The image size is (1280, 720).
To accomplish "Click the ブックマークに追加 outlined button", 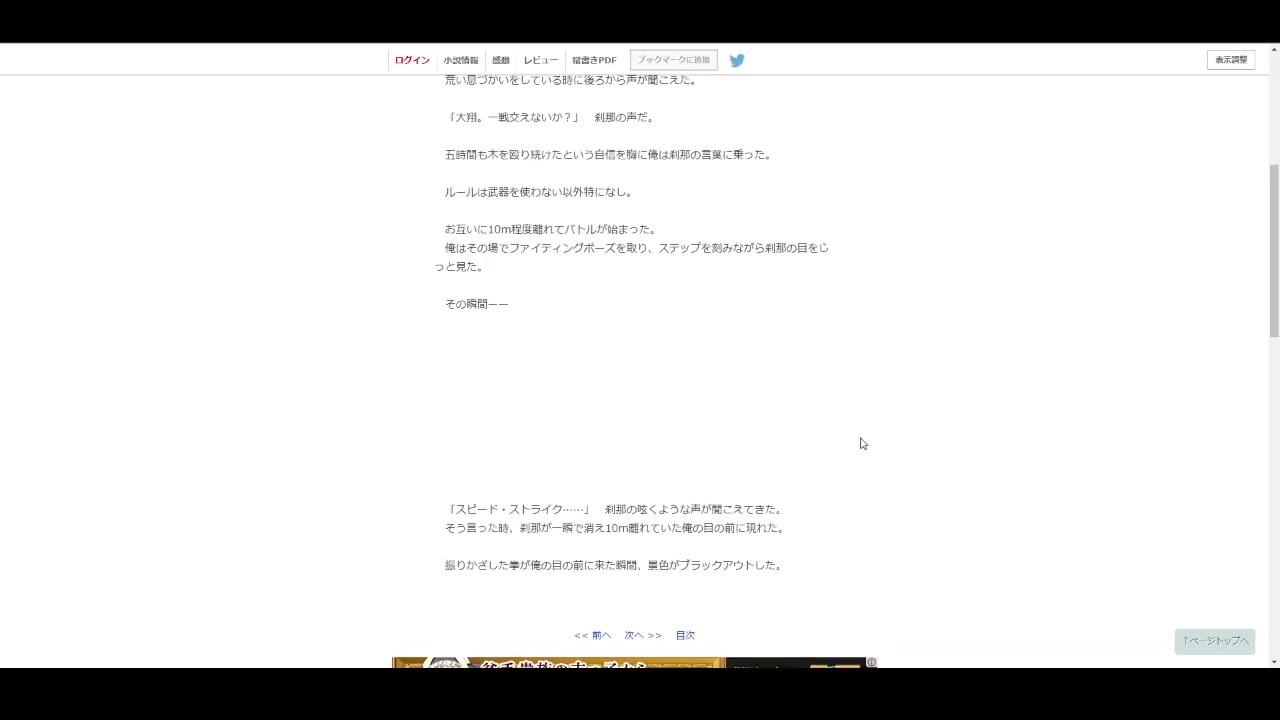I will [x=672, y=59].
